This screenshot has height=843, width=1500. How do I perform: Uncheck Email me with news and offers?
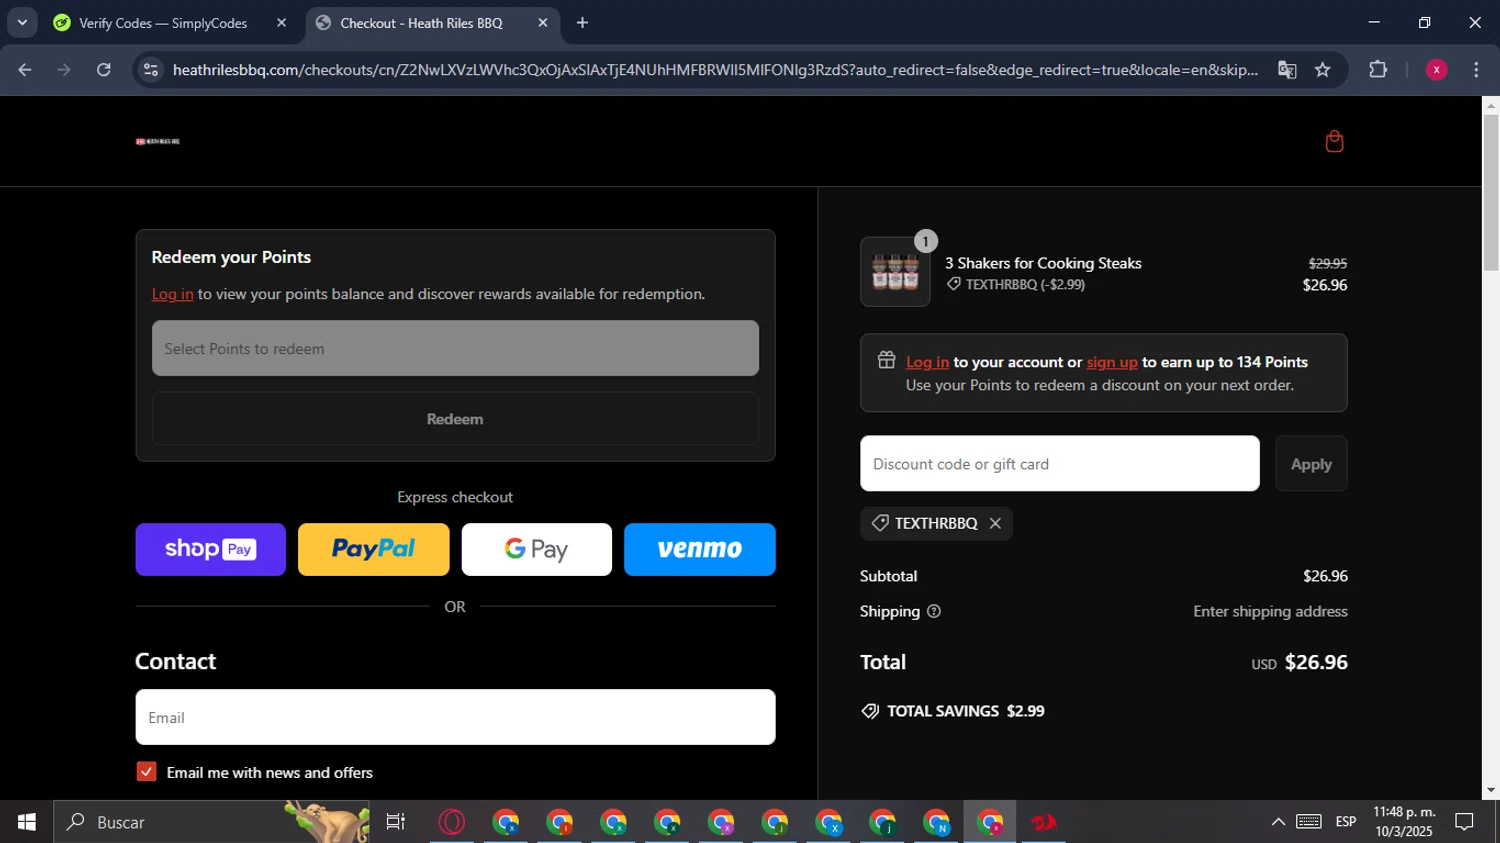146,772
